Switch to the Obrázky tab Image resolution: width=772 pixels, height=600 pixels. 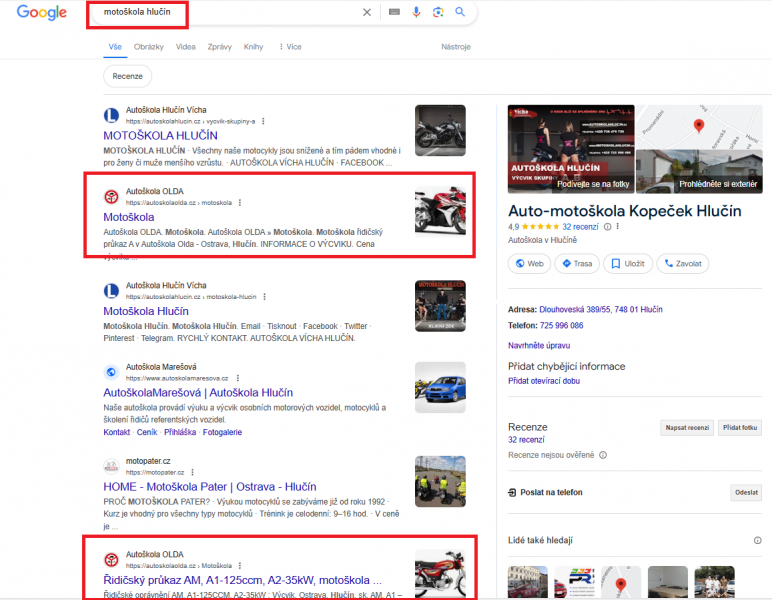coord(149,47)
